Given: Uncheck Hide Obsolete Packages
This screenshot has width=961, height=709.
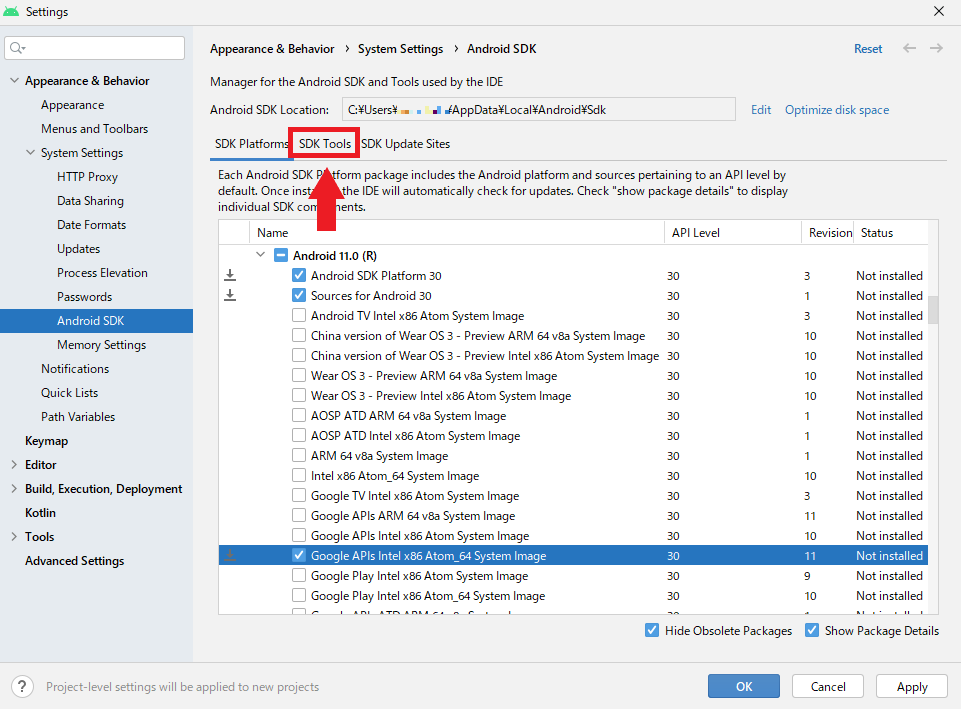Looking at the screenshot, I should coord(652,630).
